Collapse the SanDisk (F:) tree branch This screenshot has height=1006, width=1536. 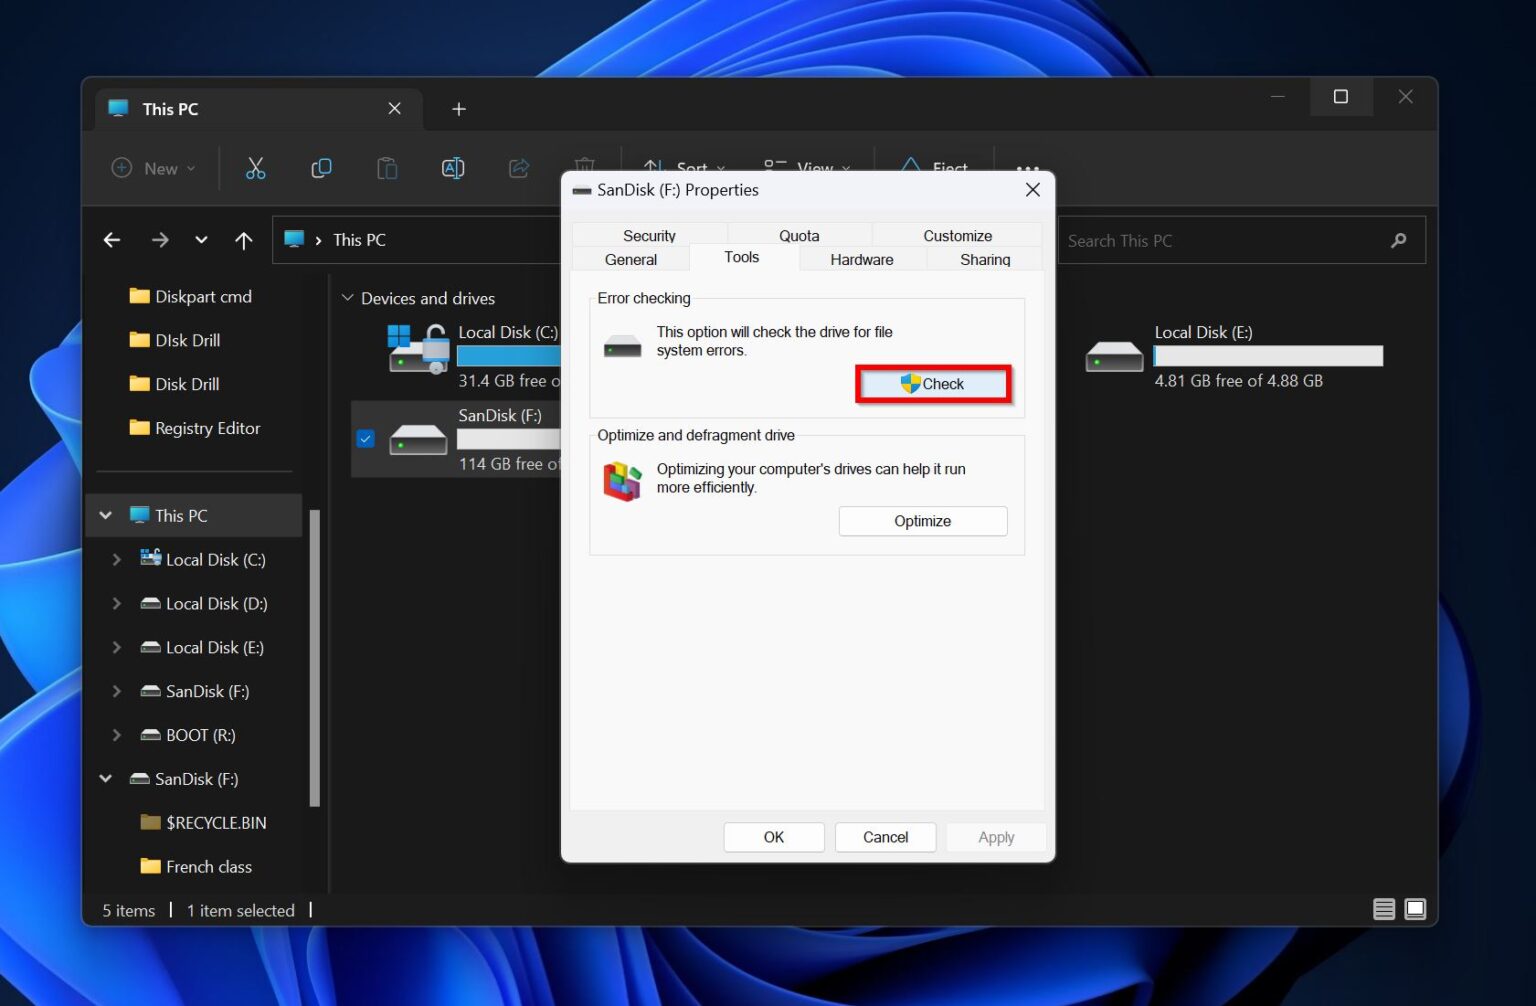[x=106, y=779]
